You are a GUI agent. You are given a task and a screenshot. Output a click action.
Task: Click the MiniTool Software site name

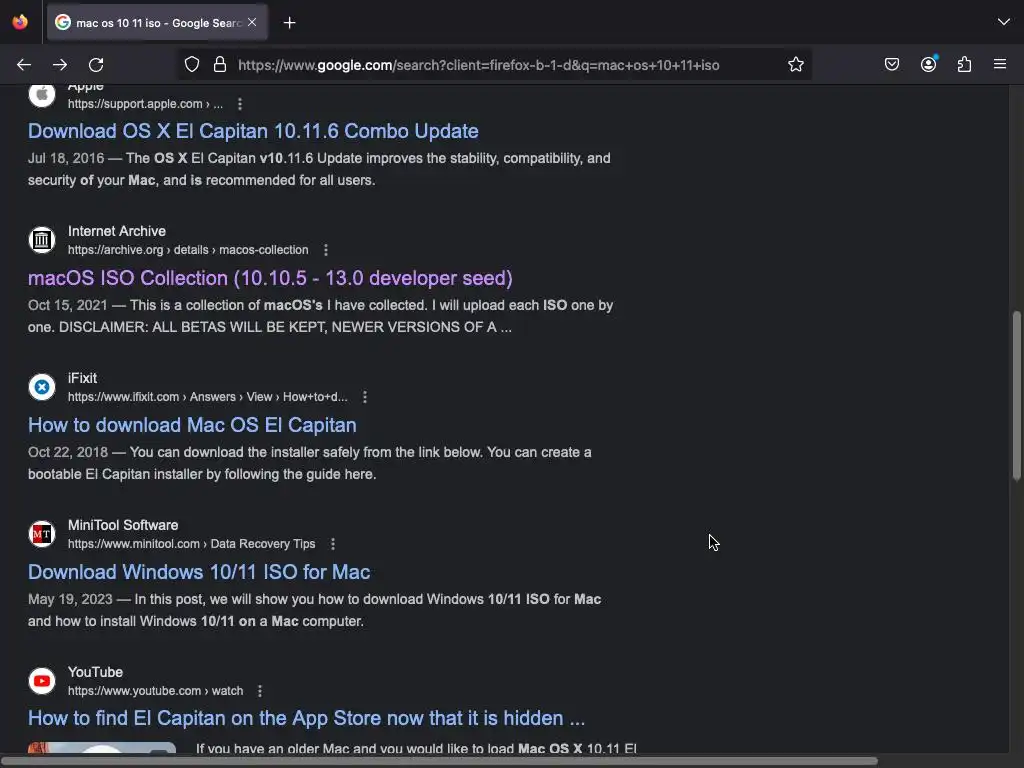pos(123,525)
